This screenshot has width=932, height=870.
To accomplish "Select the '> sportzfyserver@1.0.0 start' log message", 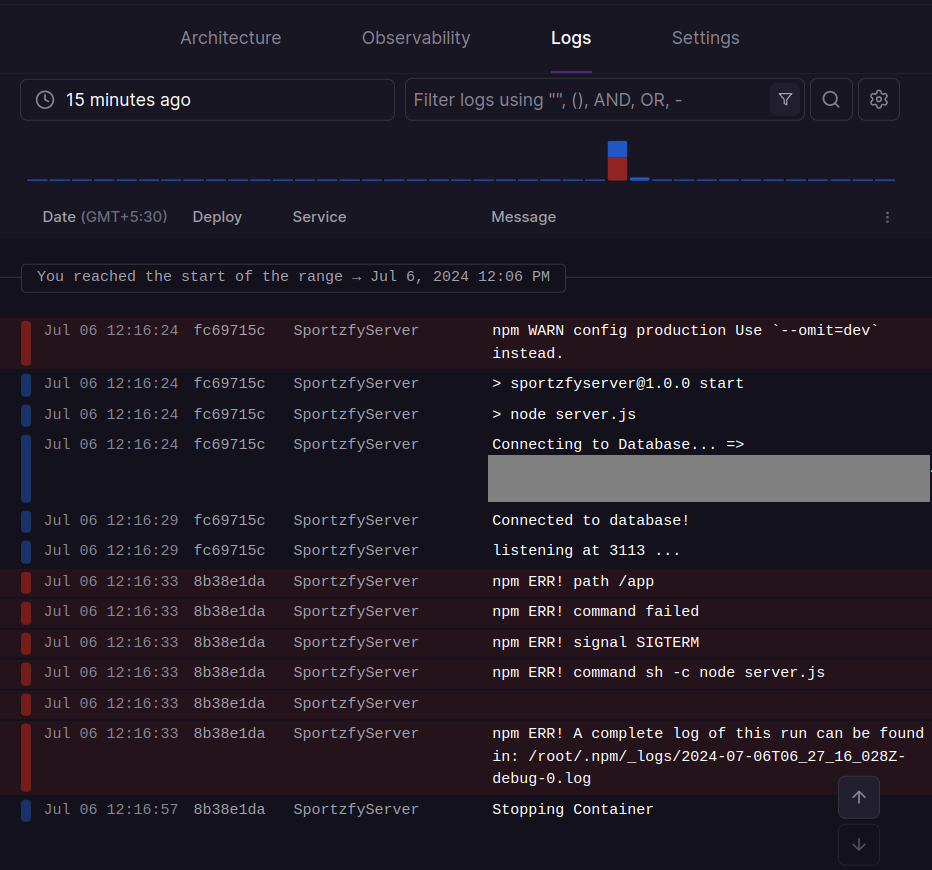I will click(618, 384).
